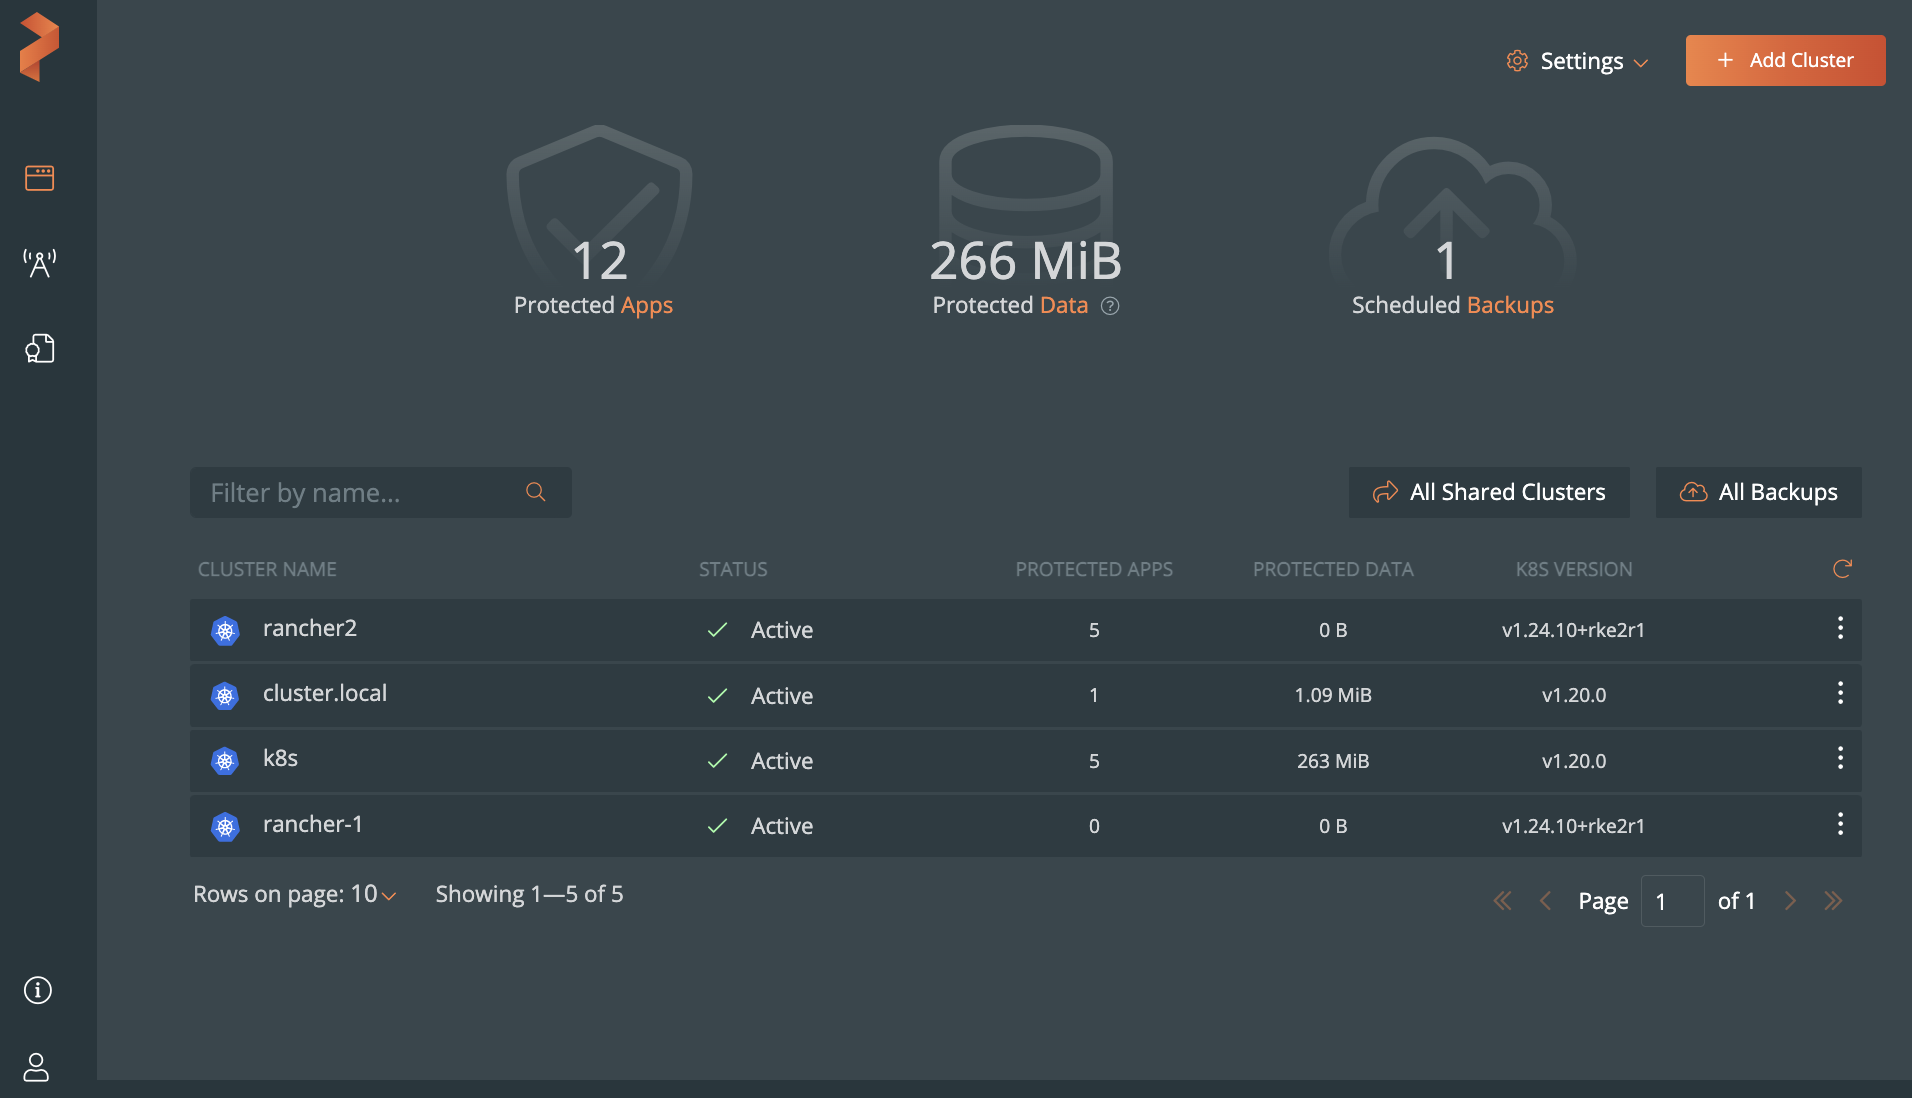Click the page number input box
This screenshot has height=1098, width=1912.
pyautogui.click(x=1672, y=901)
